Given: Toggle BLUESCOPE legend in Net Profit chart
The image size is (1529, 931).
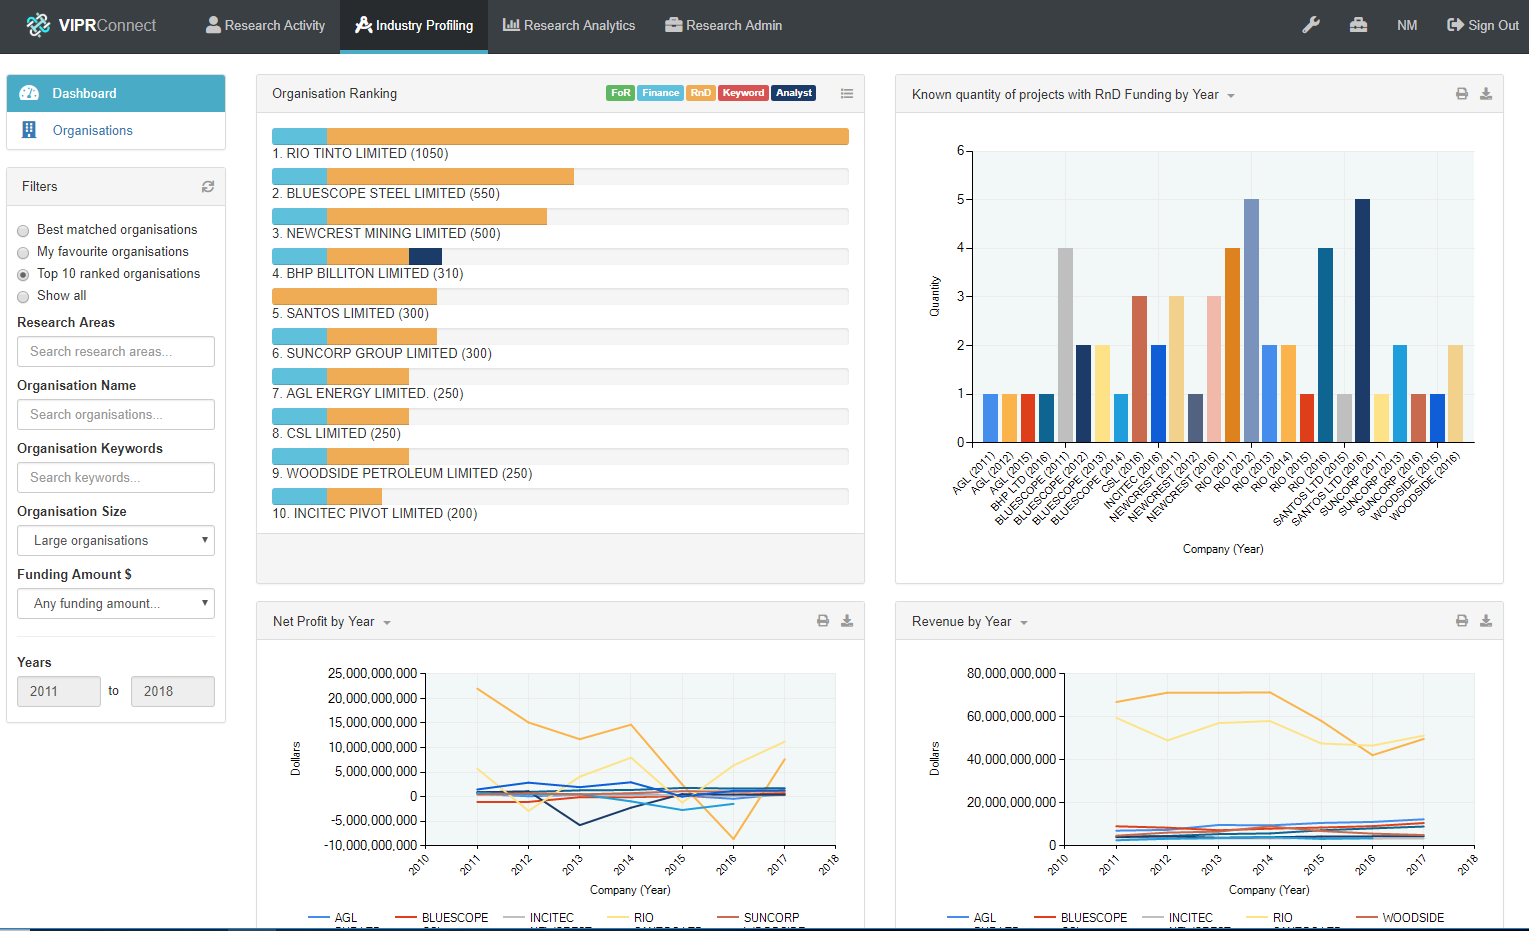Looking at the screenshot, I should pos(442,917).
